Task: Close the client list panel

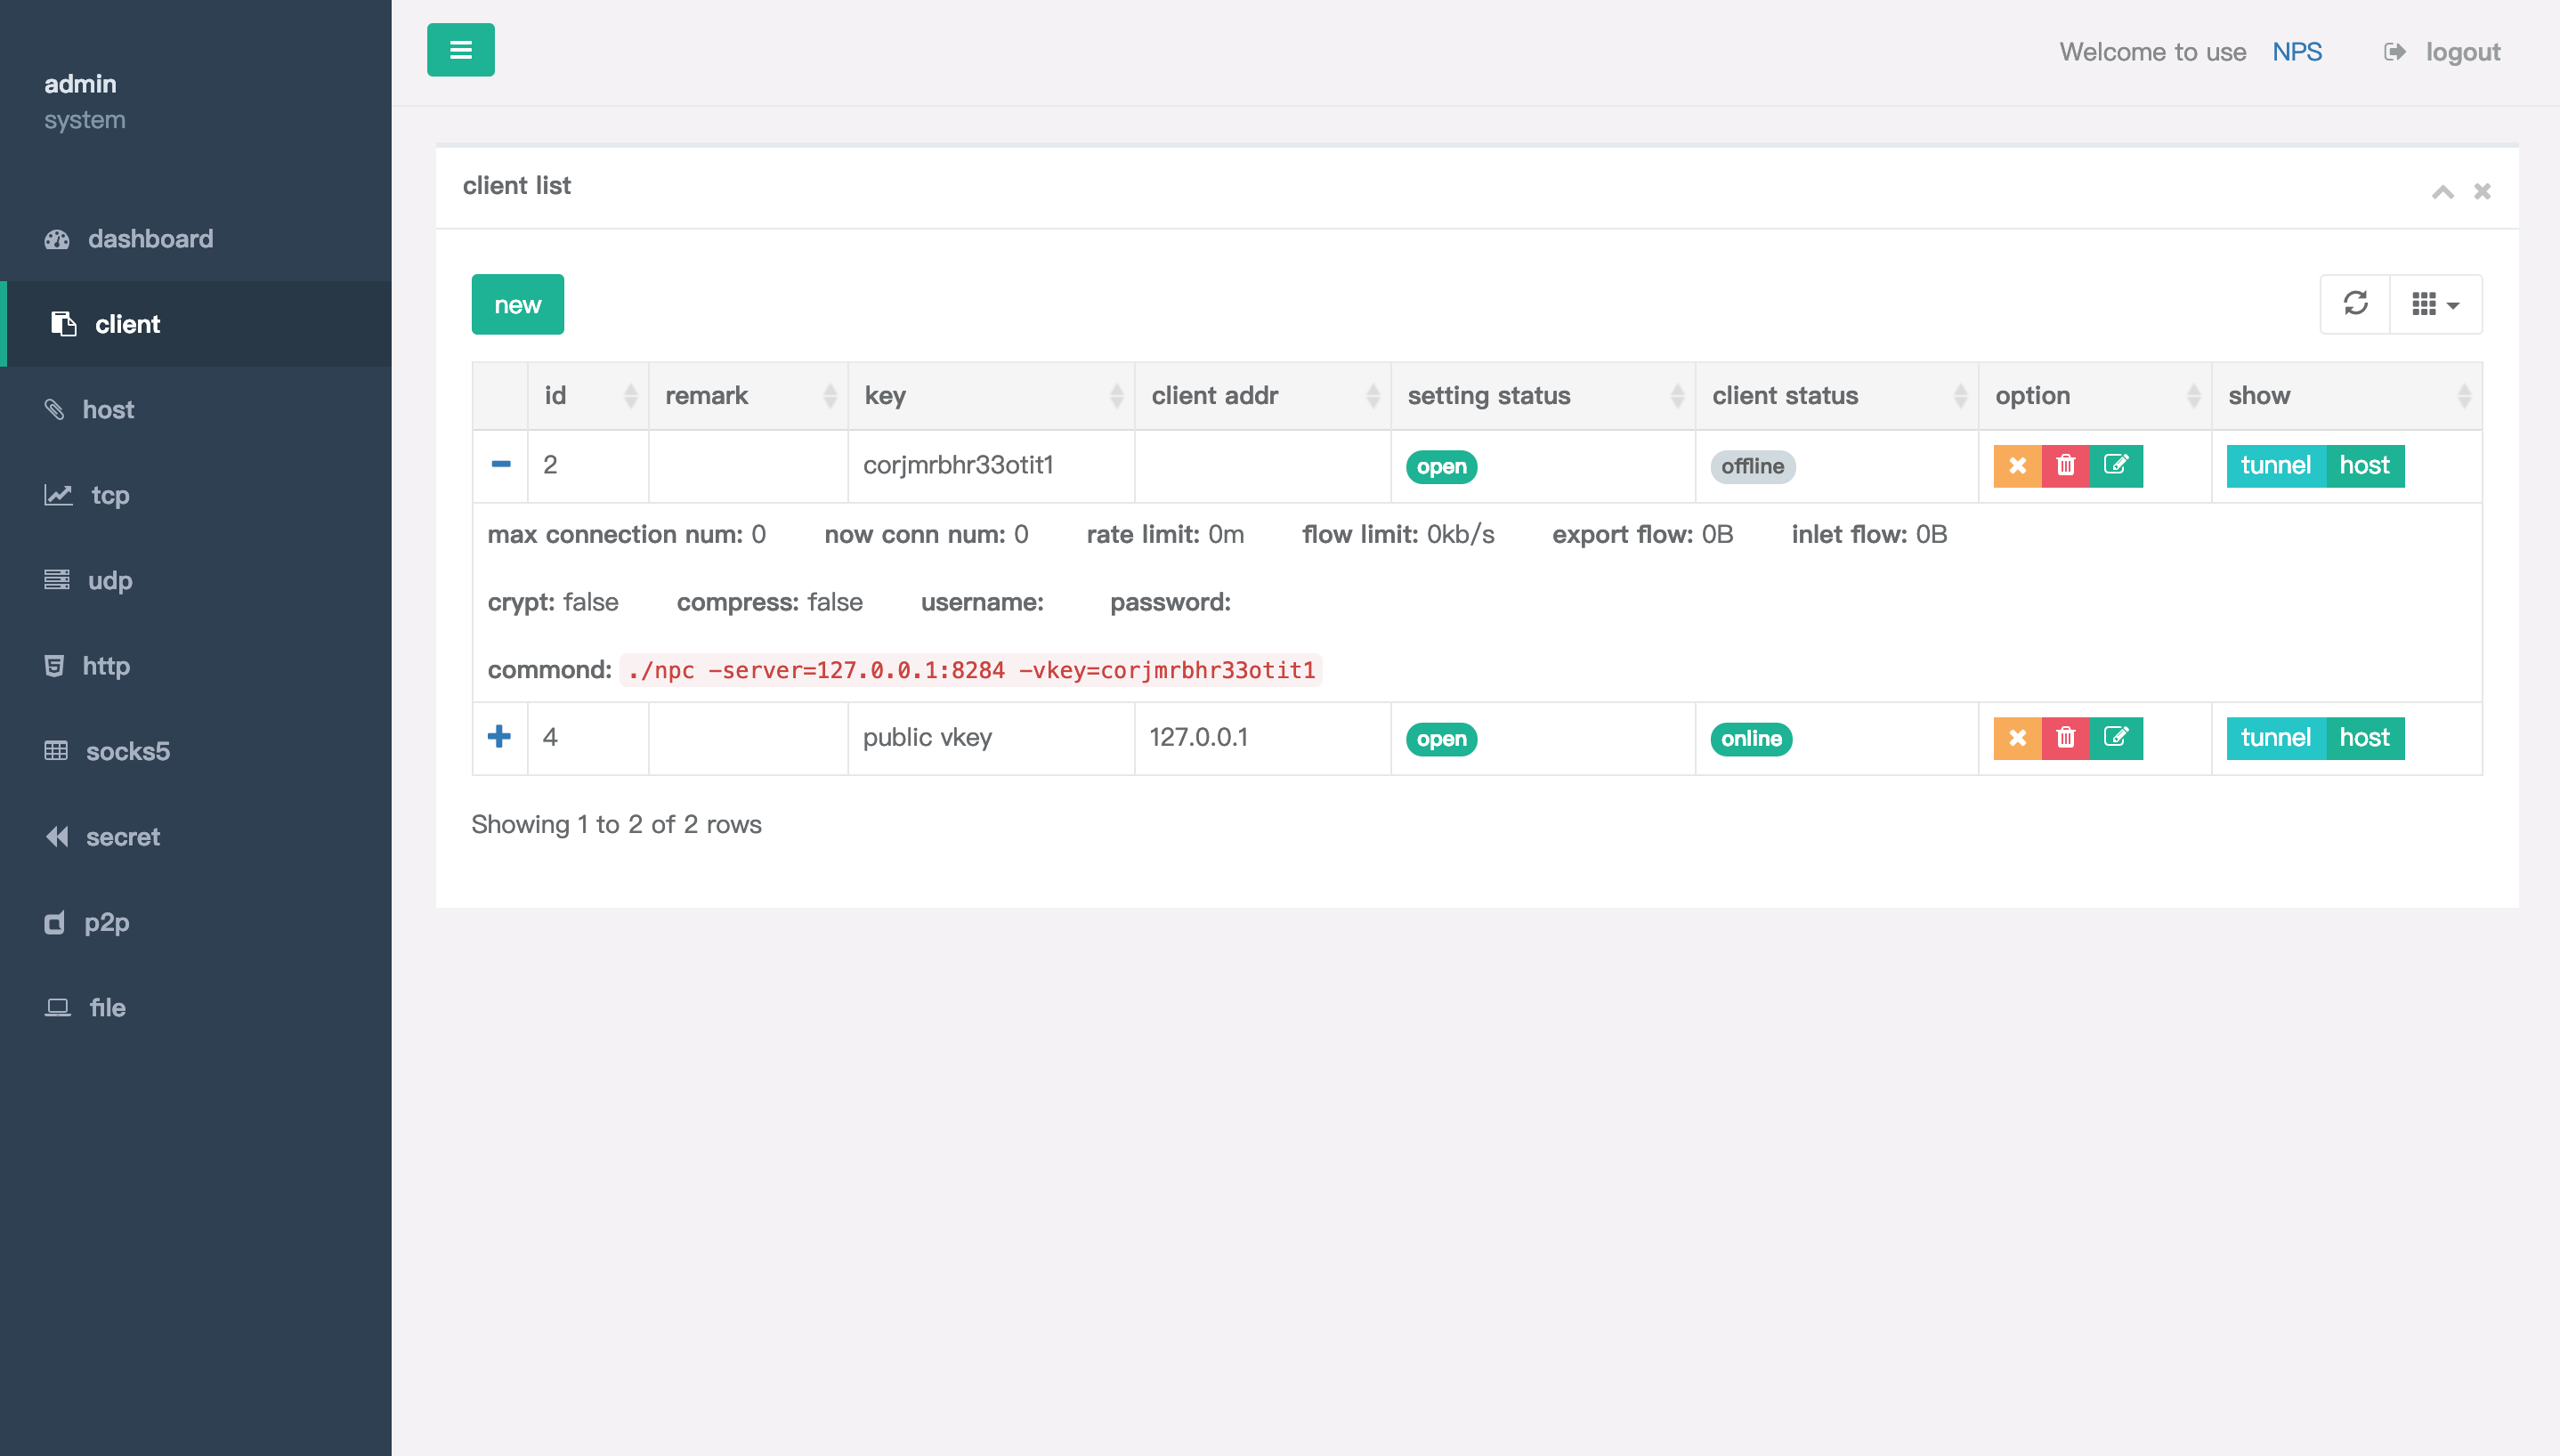Action: point(2482,191)
